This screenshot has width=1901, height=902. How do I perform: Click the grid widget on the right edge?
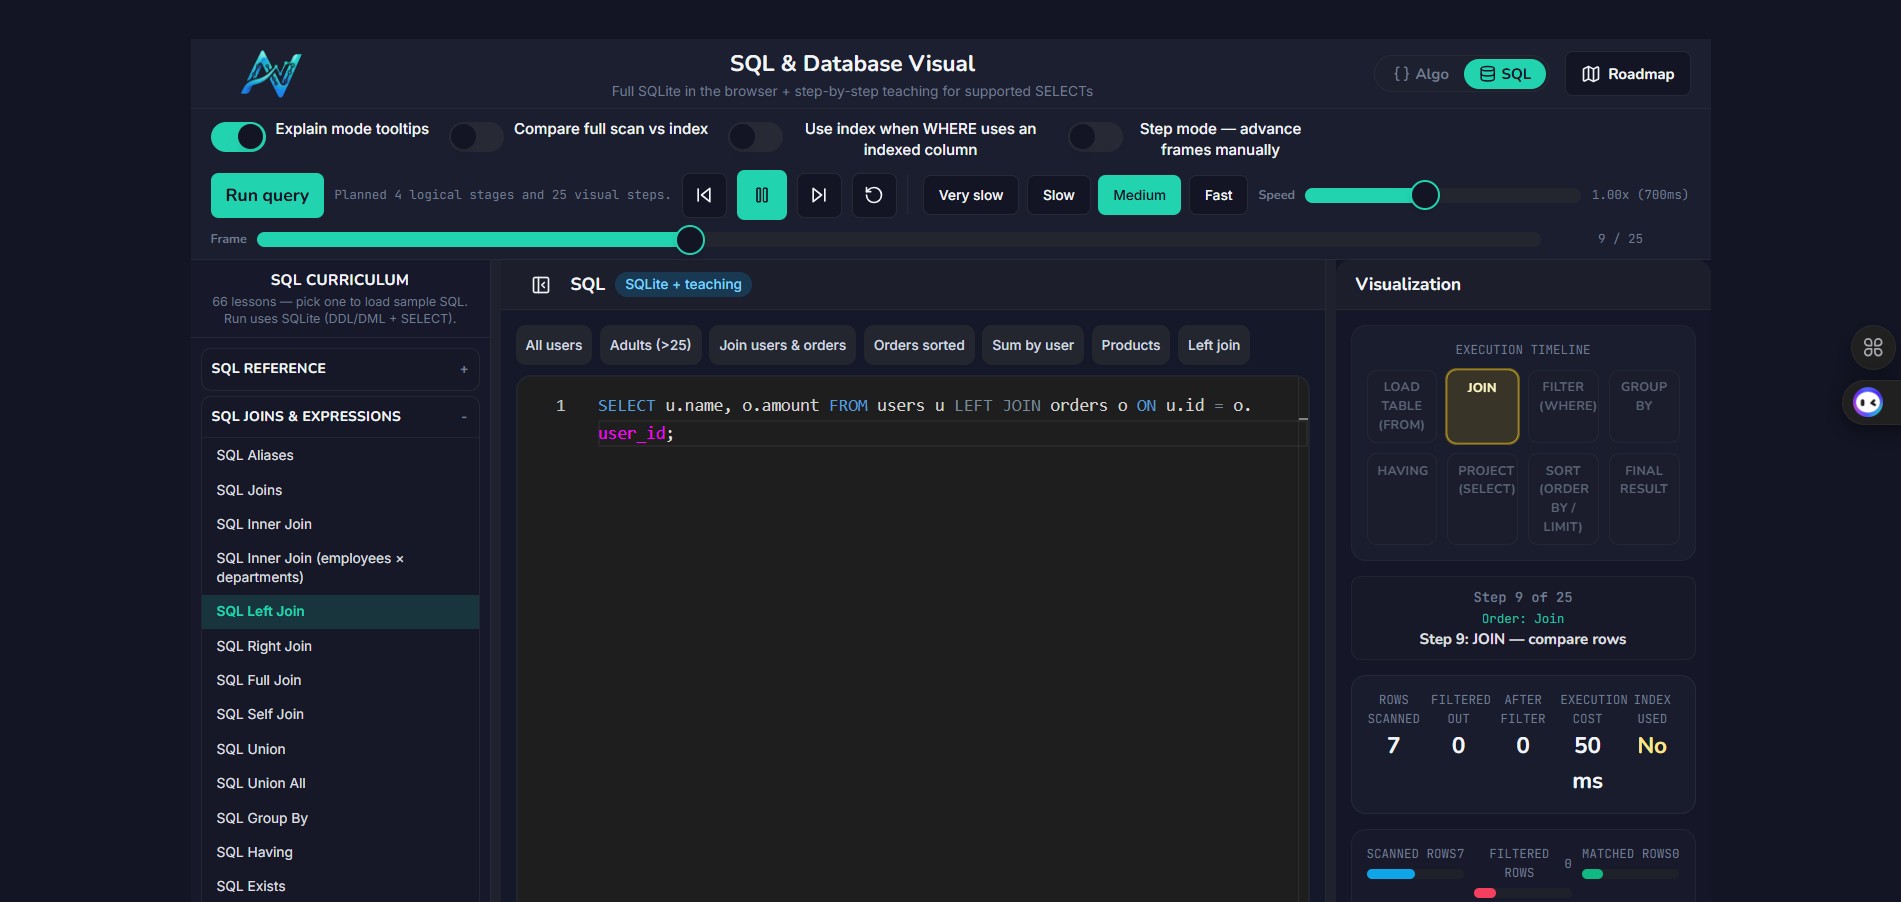tap(1874, 347)
